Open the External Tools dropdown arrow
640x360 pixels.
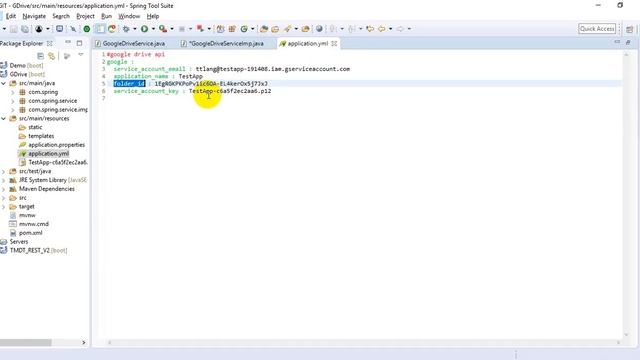click(x=171, y=29)
